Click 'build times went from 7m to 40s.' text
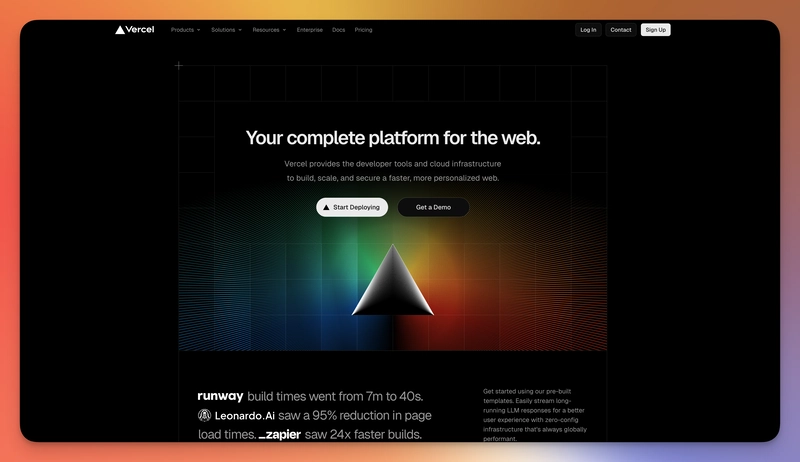 pyautogui.click(x=335, y=396)
